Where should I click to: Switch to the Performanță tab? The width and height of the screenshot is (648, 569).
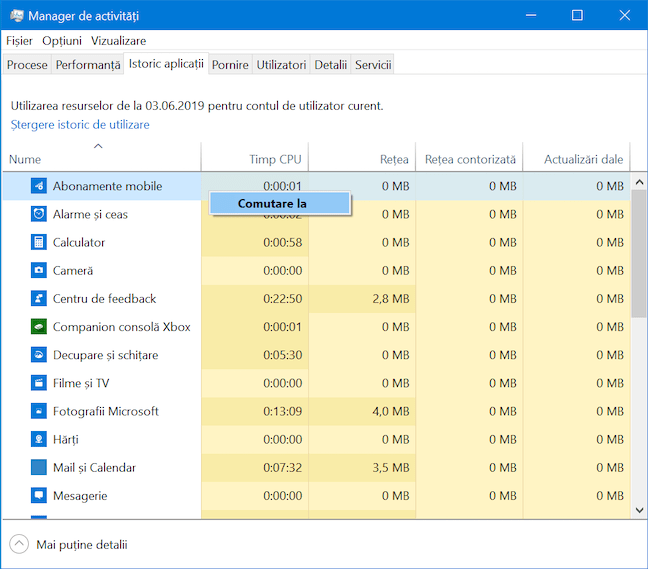(x=88, y=65)
